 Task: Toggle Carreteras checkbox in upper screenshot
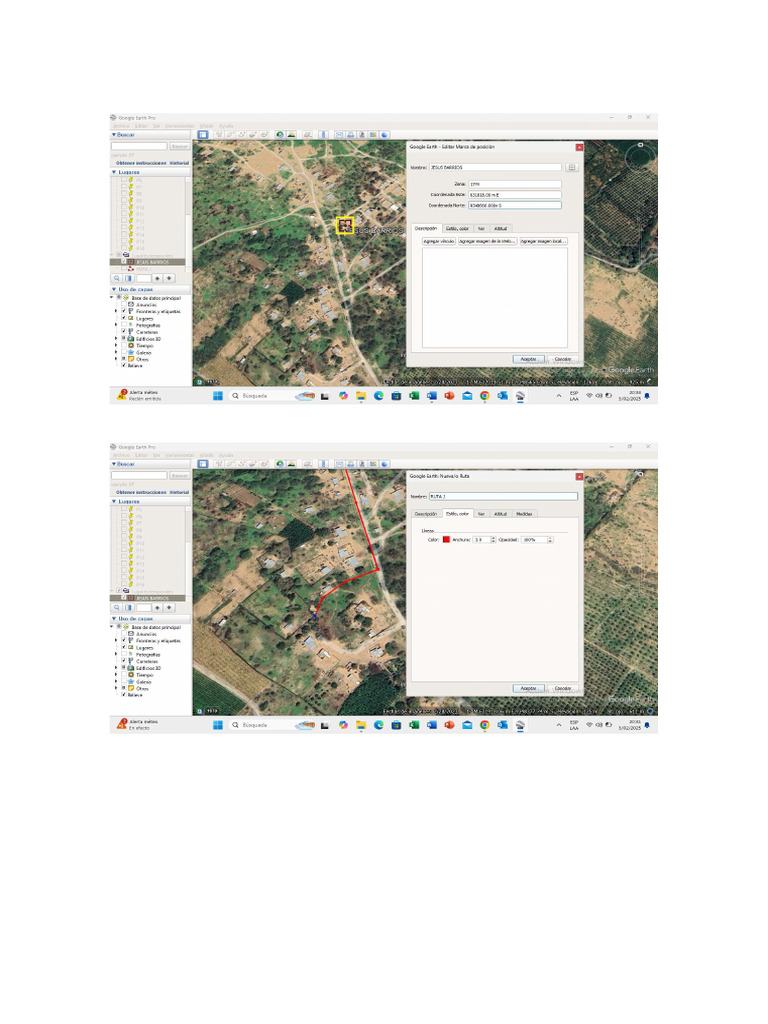[x=124, y=332]
